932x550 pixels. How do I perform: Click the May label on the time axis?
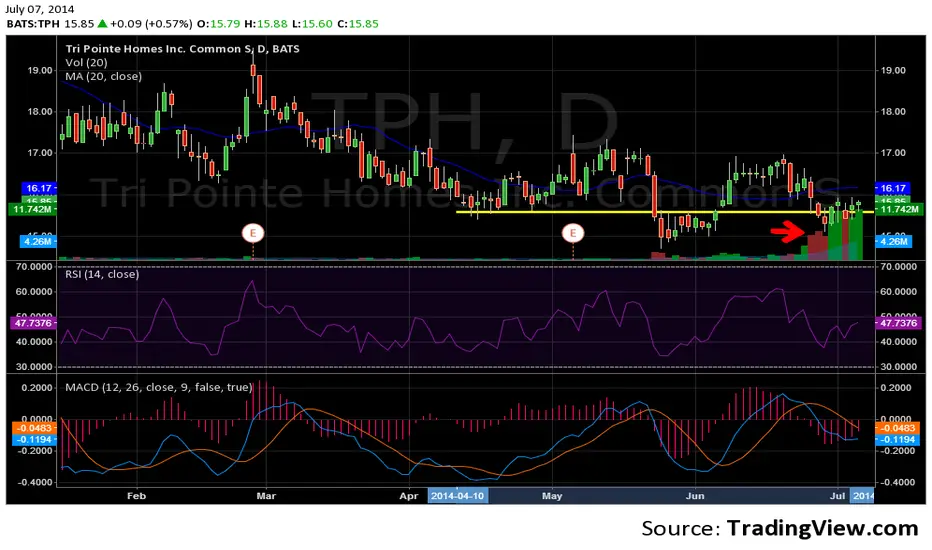552,496
